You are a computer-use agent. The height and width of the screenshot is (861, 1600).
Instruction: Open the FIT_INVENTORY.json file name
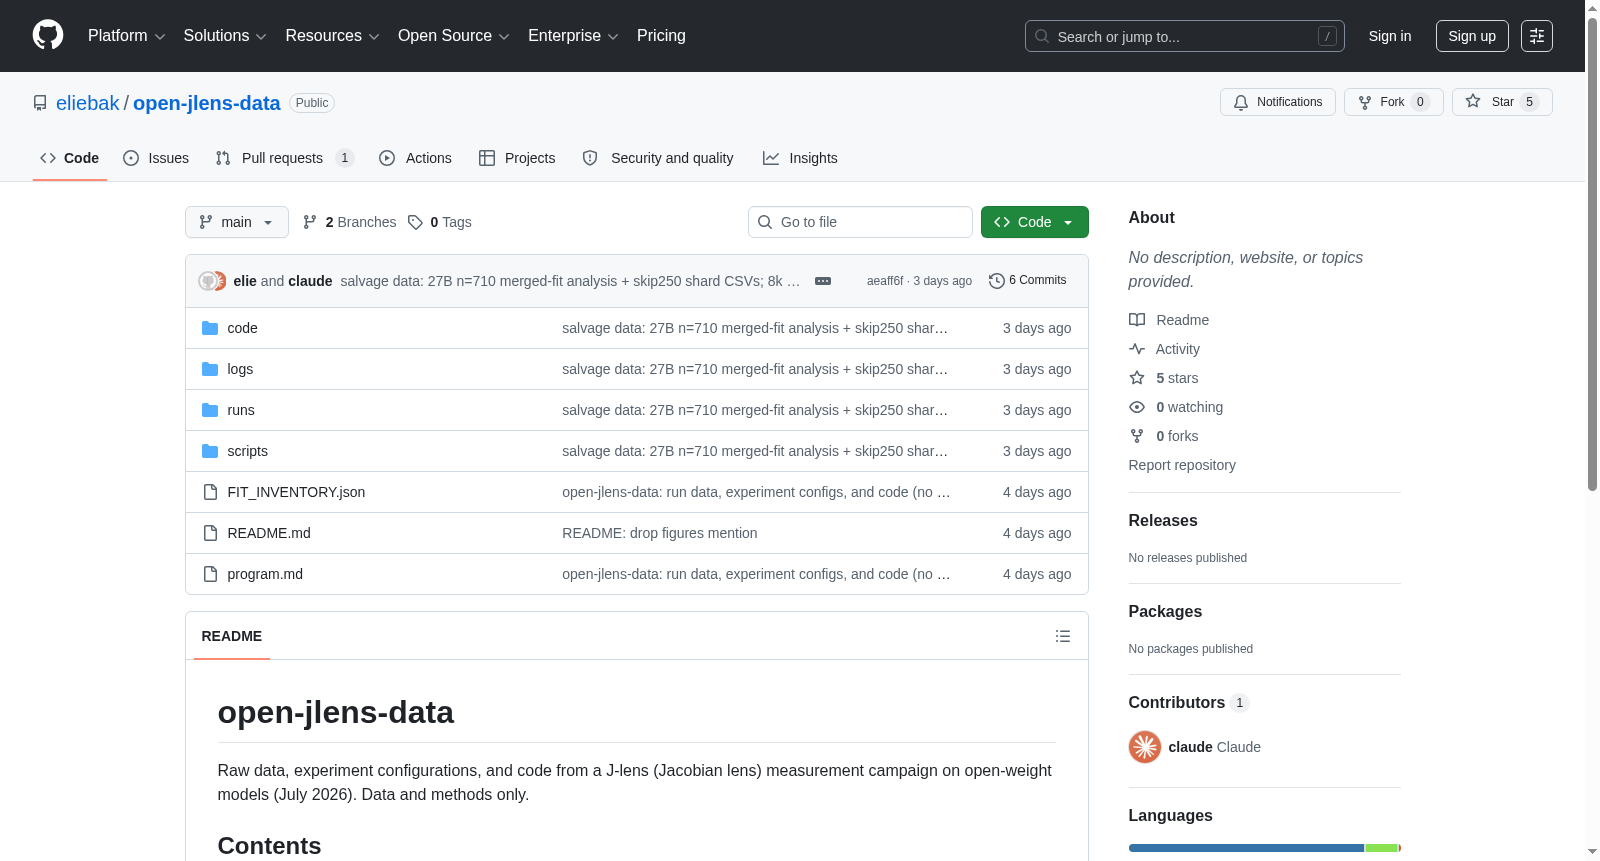pyautogui.click(x=296, y=492)
